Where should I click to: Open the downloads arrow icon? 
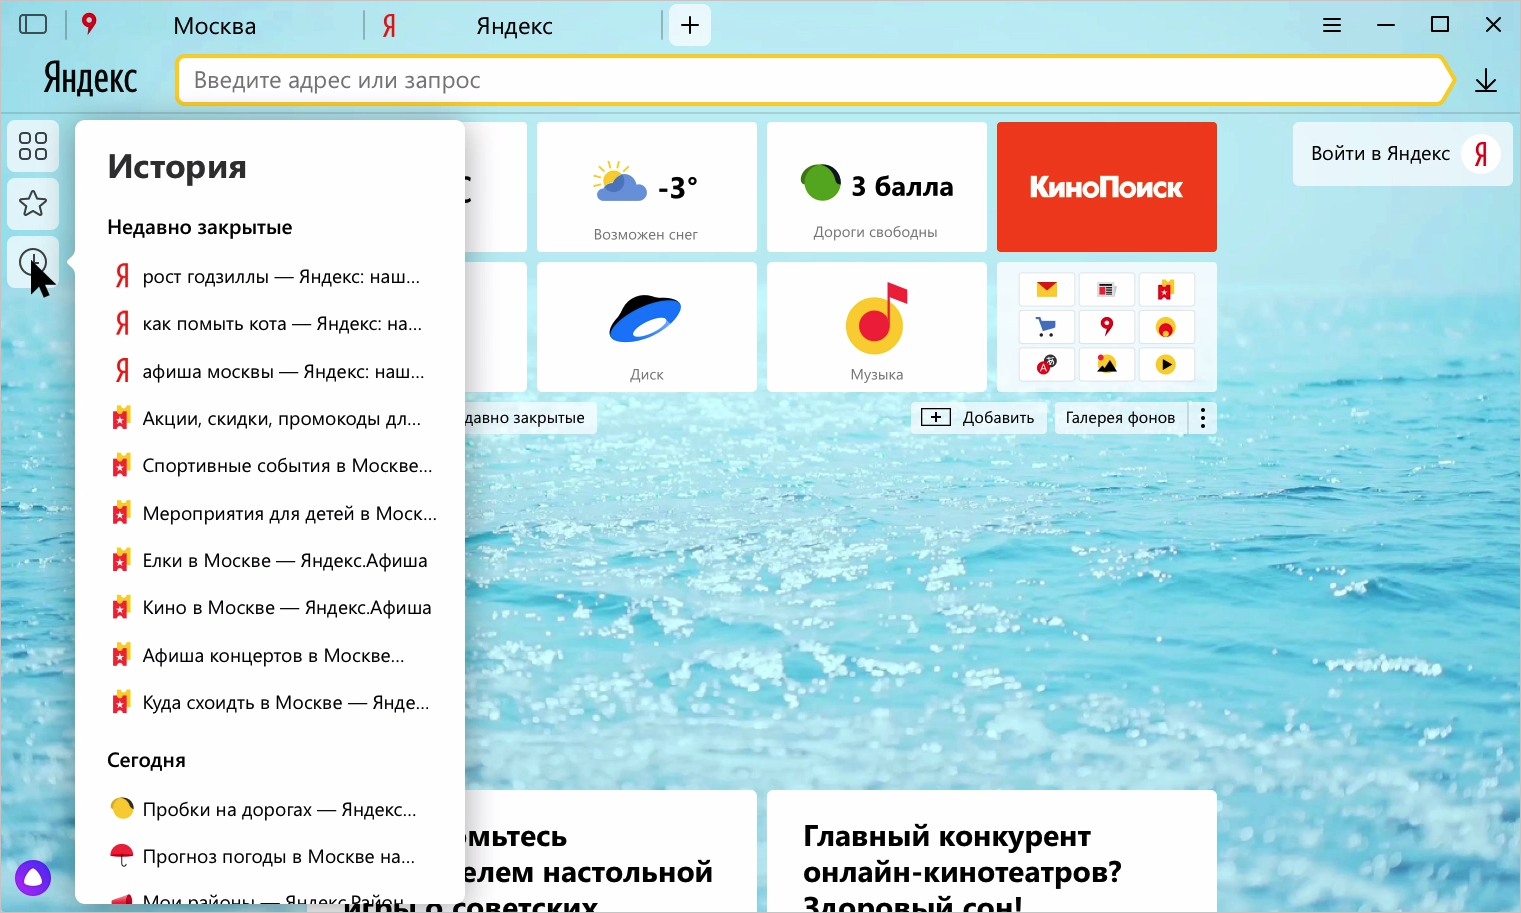point(1486,81)
